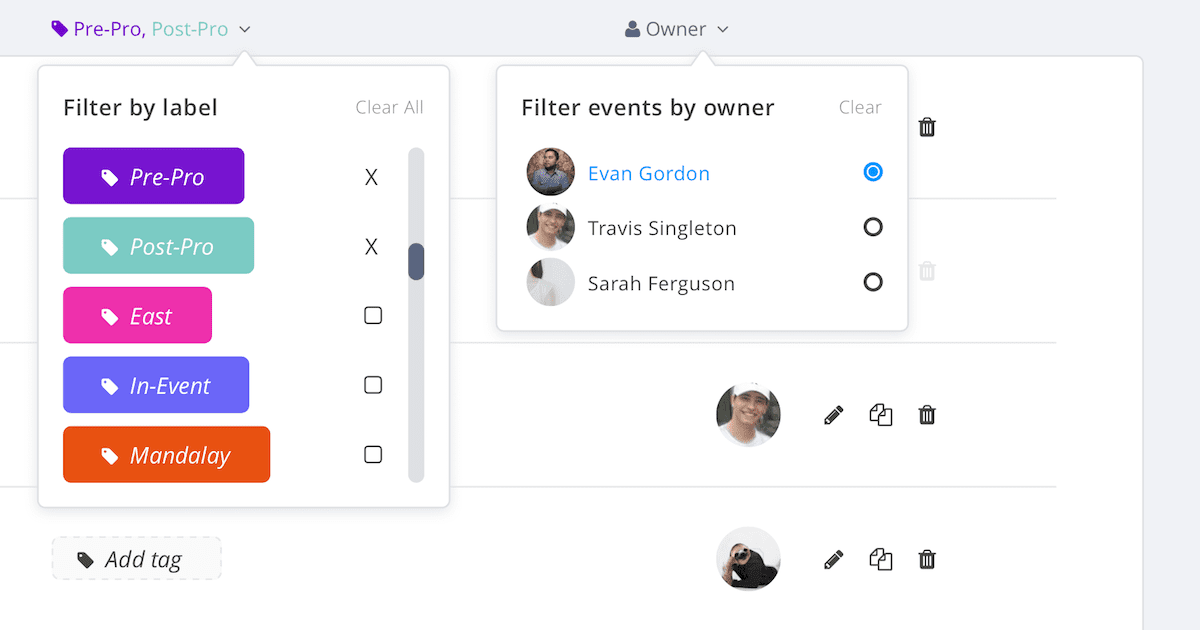Click the duplicate icon on the bottom event row

click(x=880, y=559)
